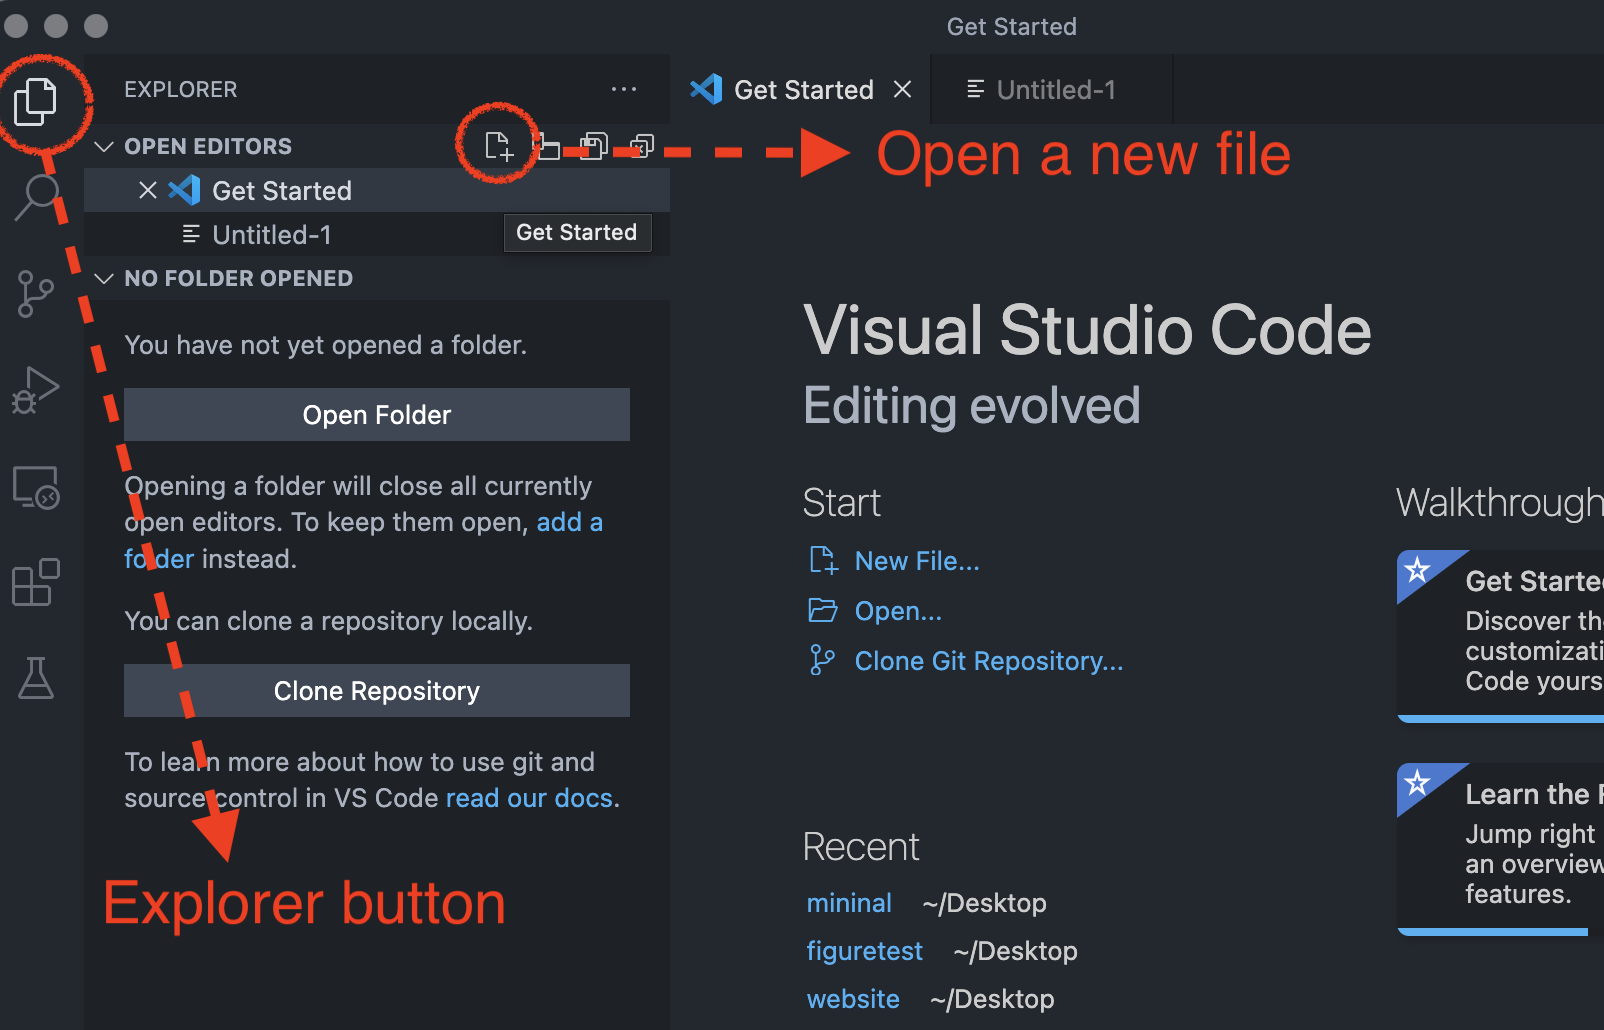1604x1030 pixels.
Task: Click the New Untitled File icon
Action: coord(498,146)
